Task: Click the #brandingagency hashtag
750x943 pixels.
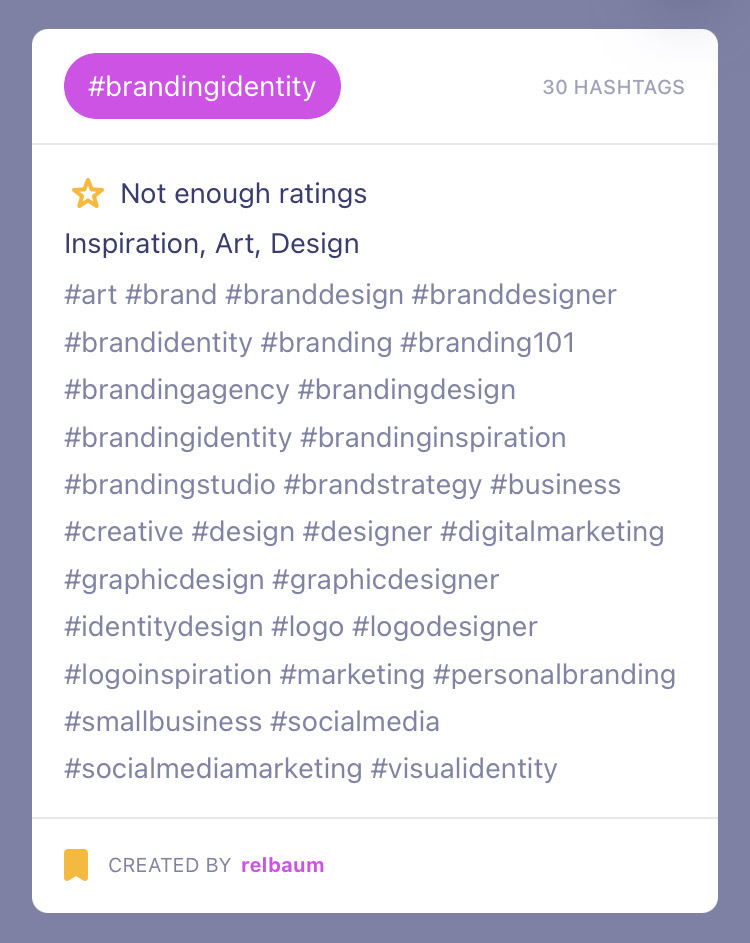Action: [x=177, y=390]
